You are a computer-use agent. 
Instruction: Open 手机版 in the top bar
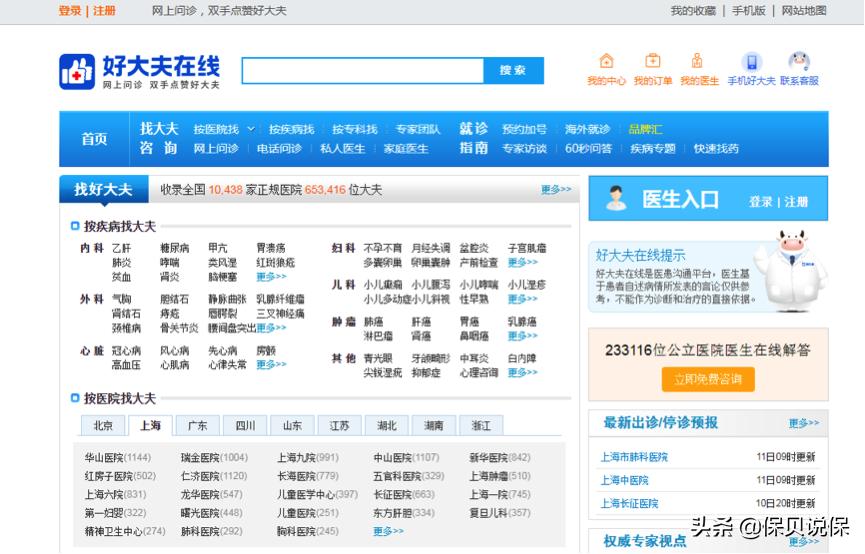(749, 10)
